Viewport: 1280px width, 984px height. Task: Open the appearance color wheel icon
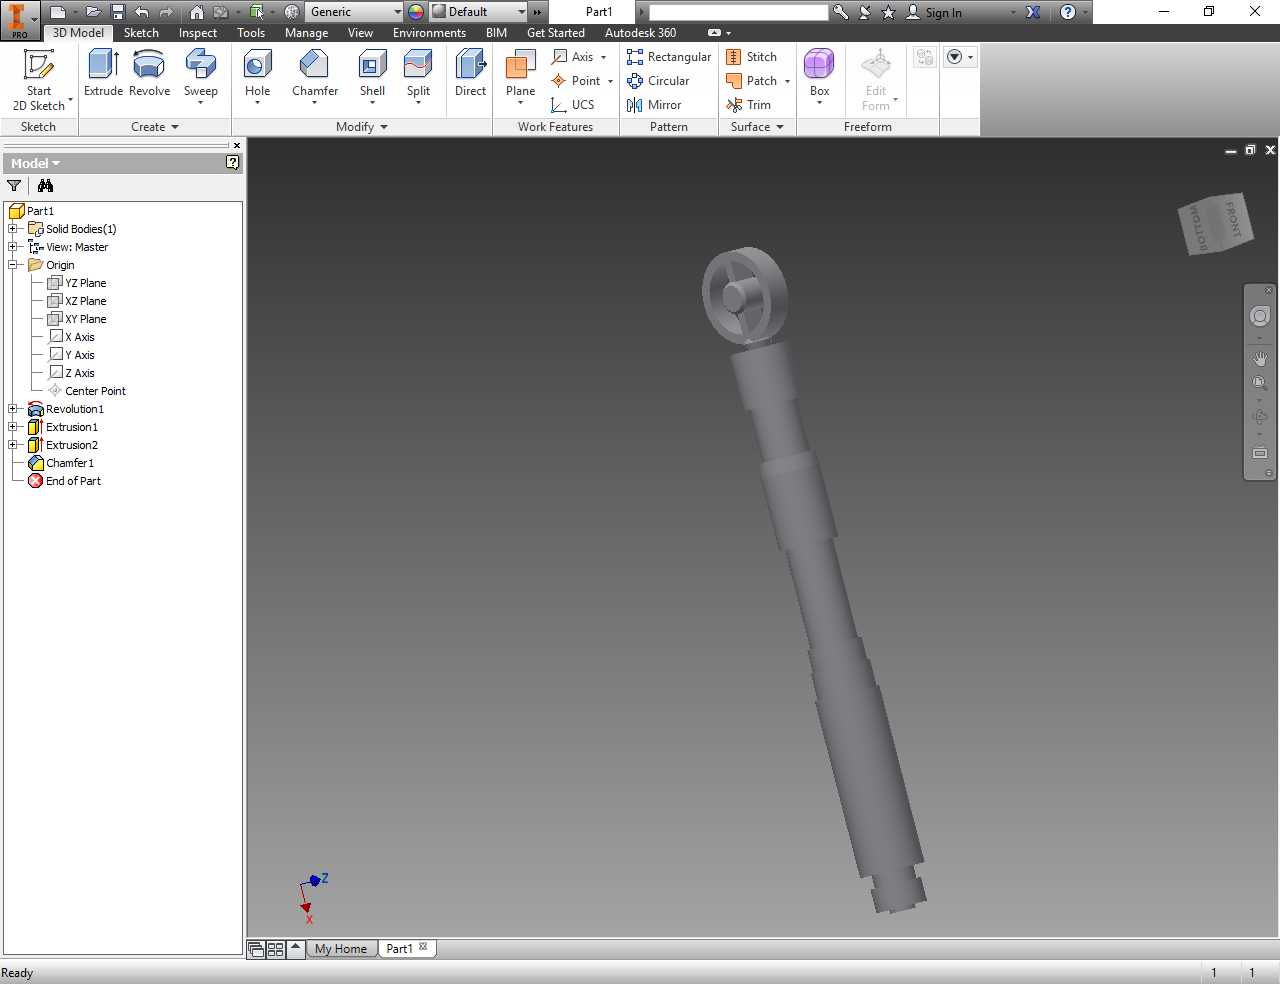[x=416, y=12]
